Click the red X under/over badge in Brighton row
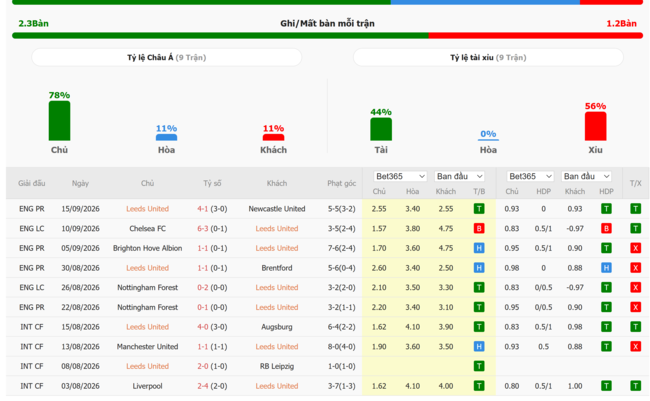Viewport: 650px width, 401px height. [x=635, y=248]
